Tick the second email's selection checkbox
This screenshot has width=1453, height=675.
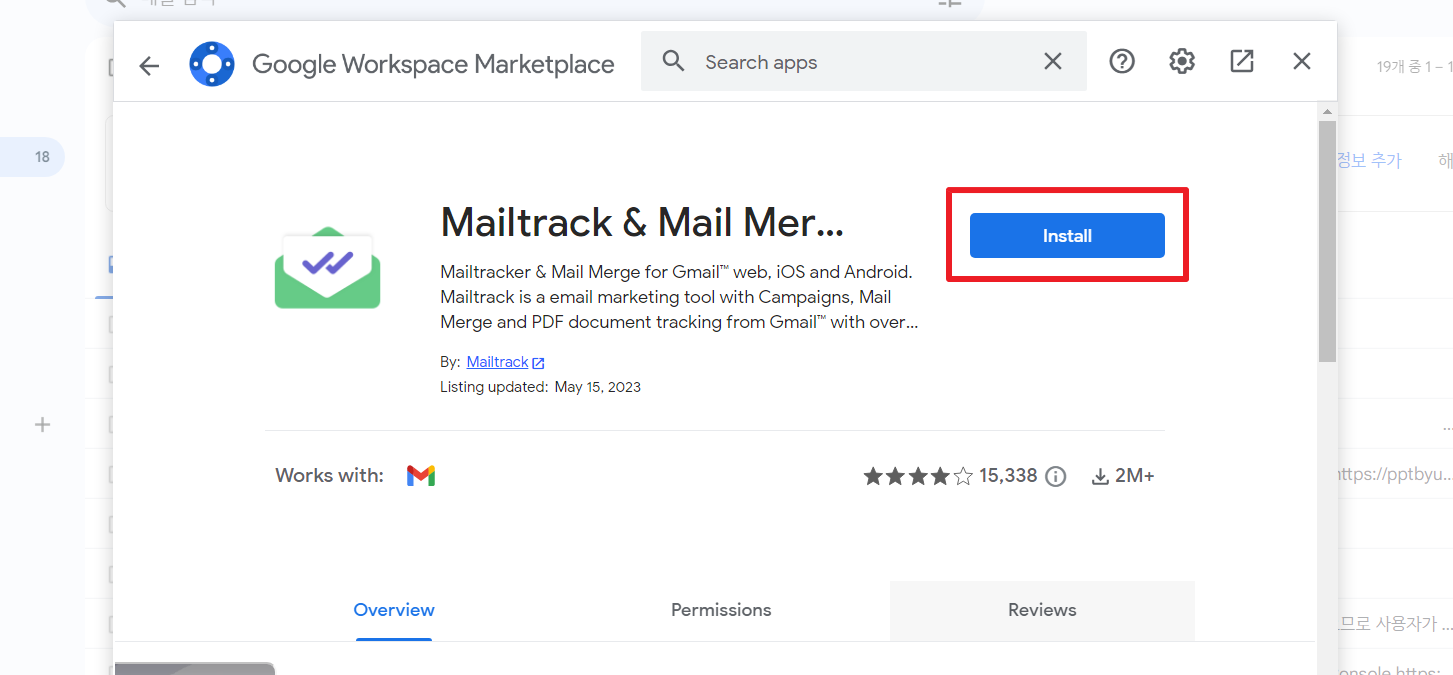point(110,373)
